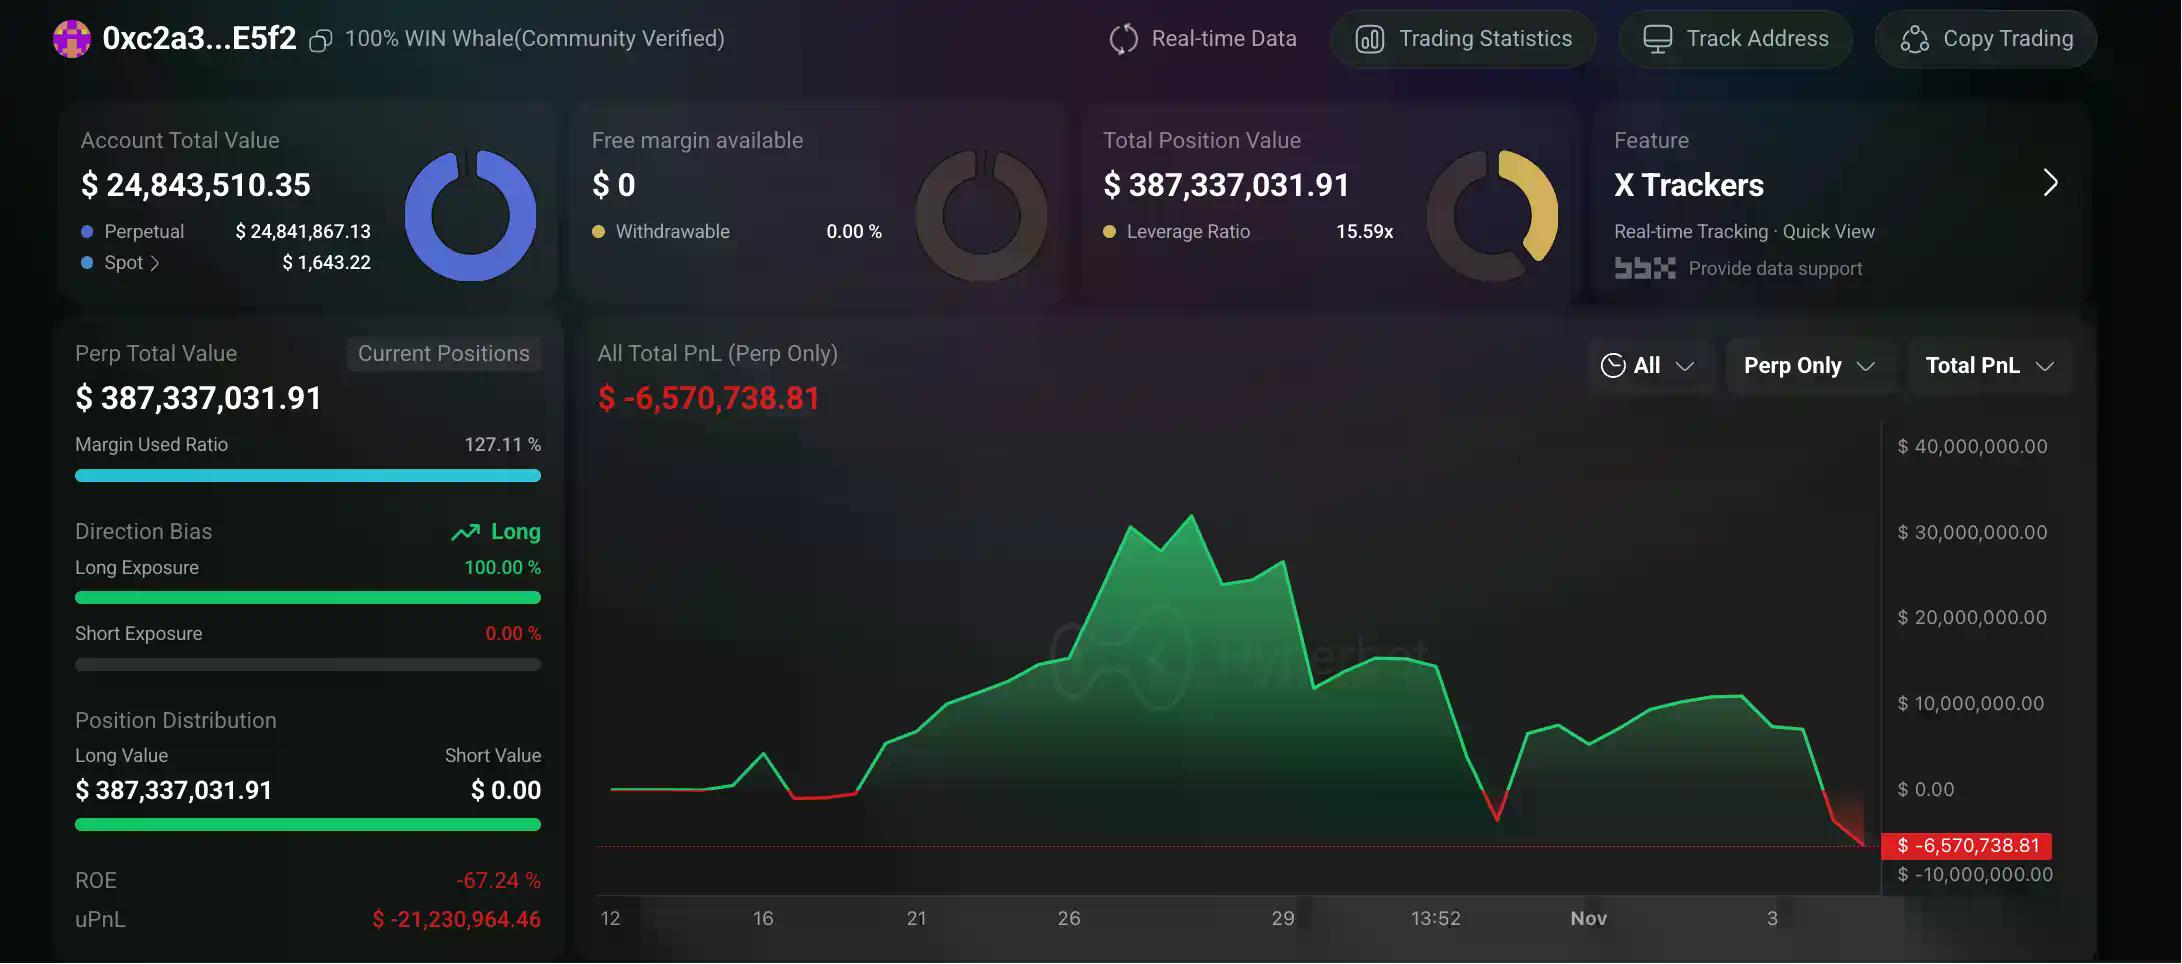Click the Copy Trading people icon
Screen dimensions: 2182x964
click(1914, 39)
